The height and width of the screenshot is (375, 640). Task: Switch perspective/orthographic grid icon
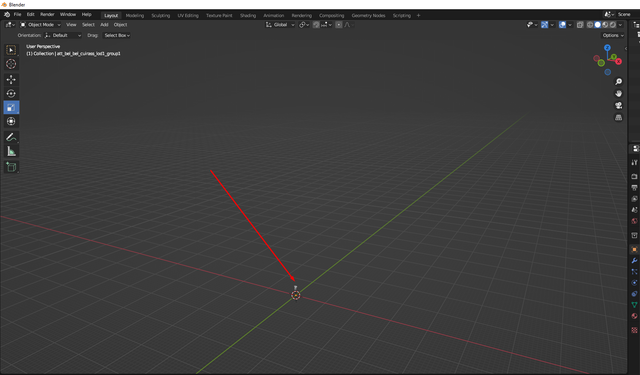[619, 118]
